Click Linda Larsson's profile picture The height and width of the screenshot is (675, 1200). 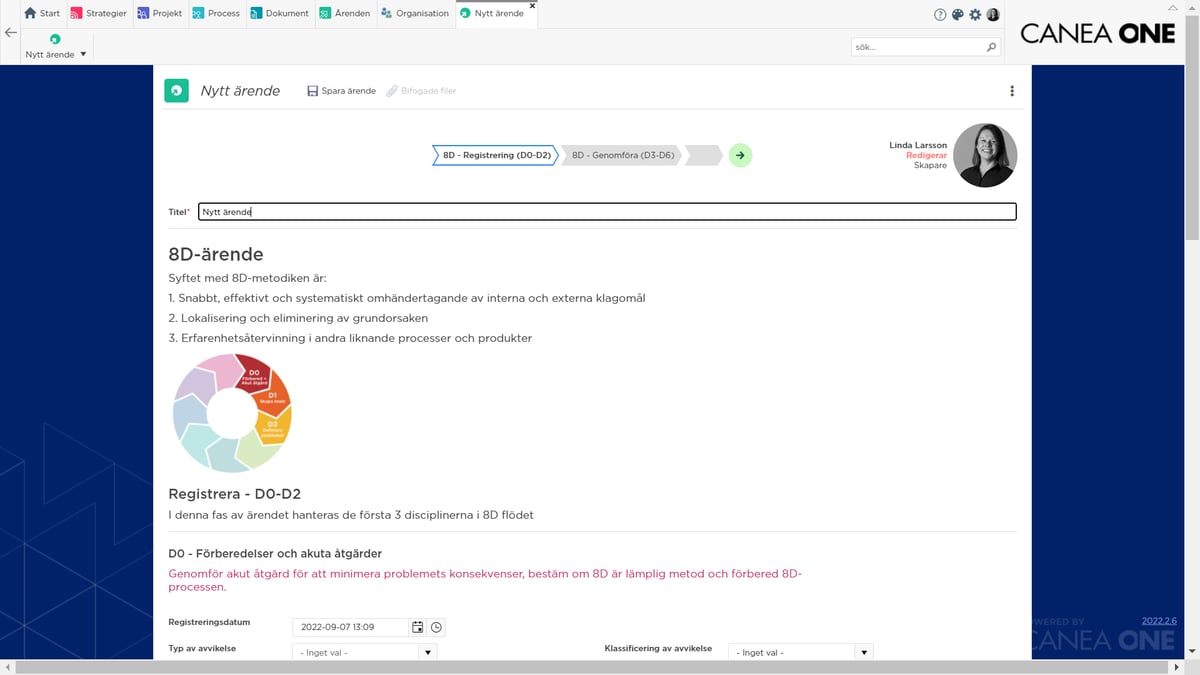click(985, 155)
